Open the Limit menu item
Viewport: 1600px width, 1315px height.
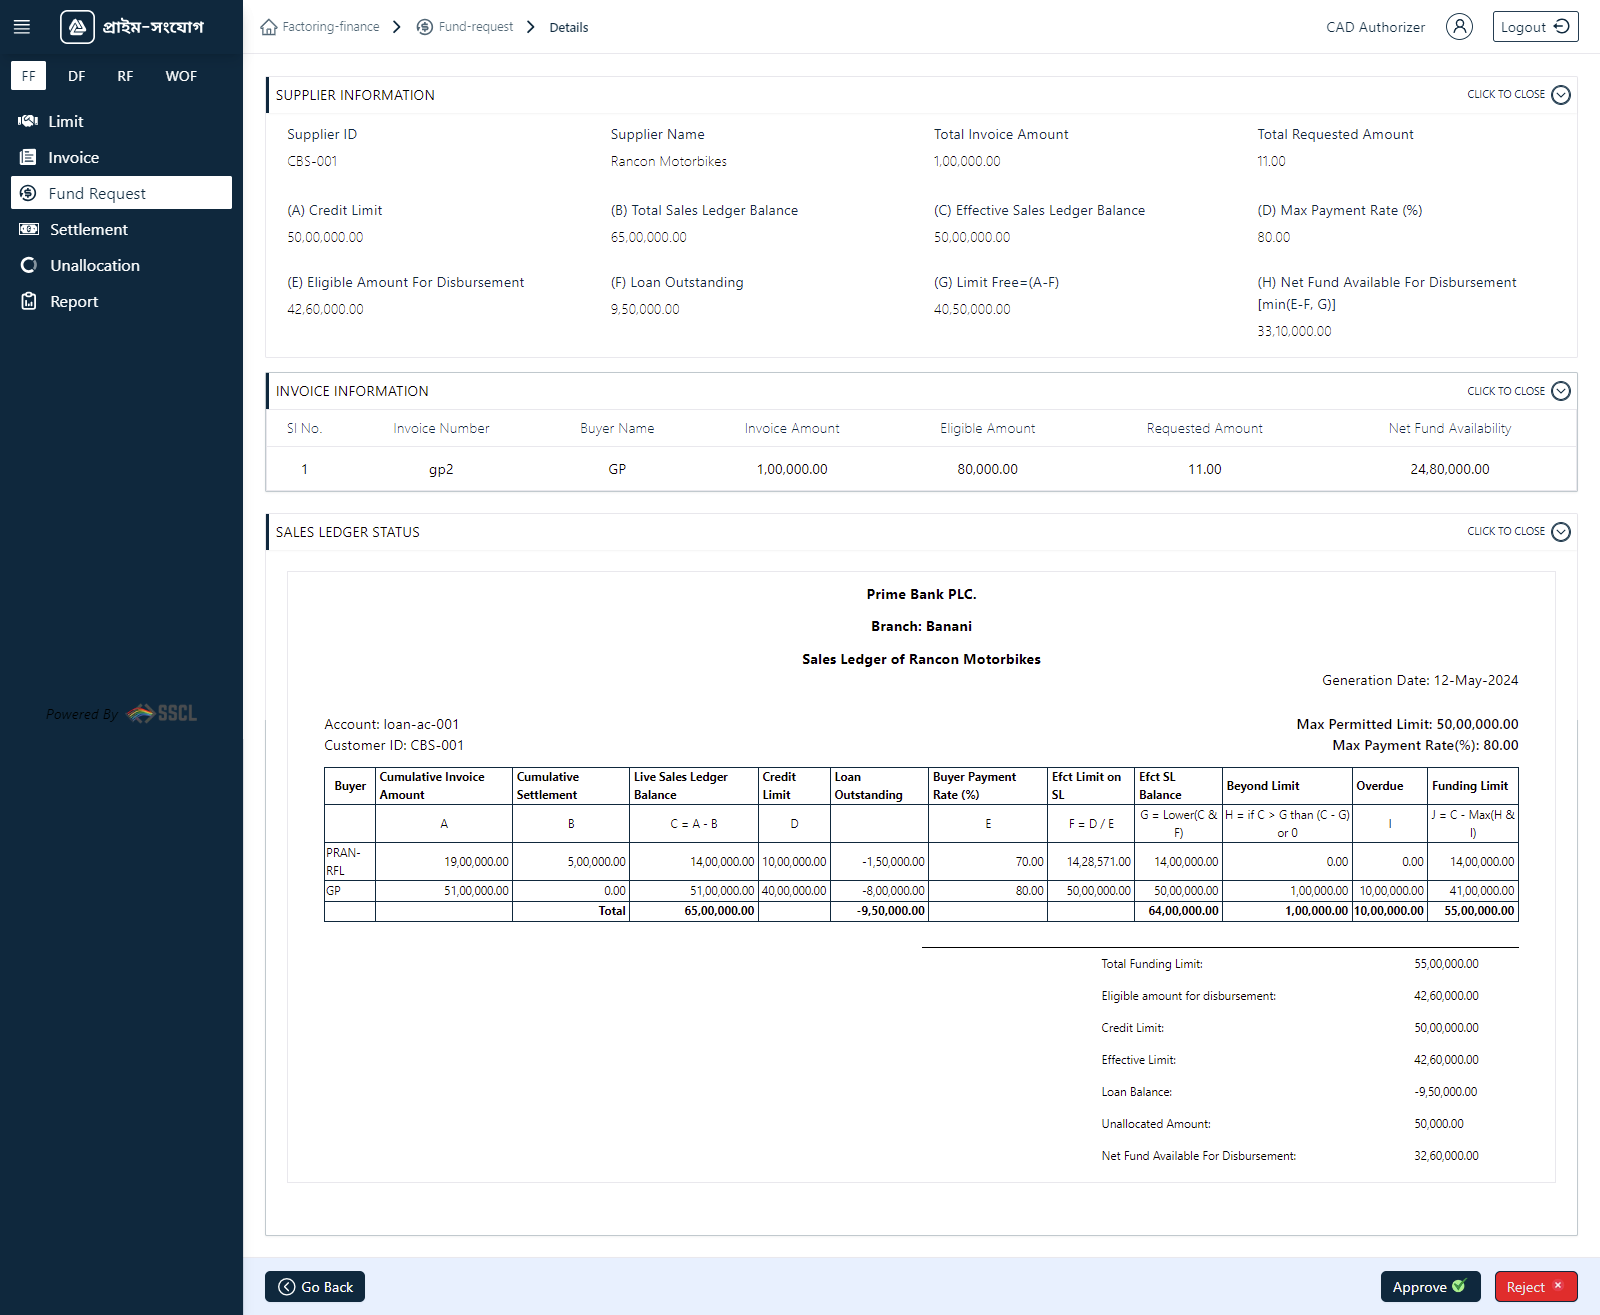(121, 121)
